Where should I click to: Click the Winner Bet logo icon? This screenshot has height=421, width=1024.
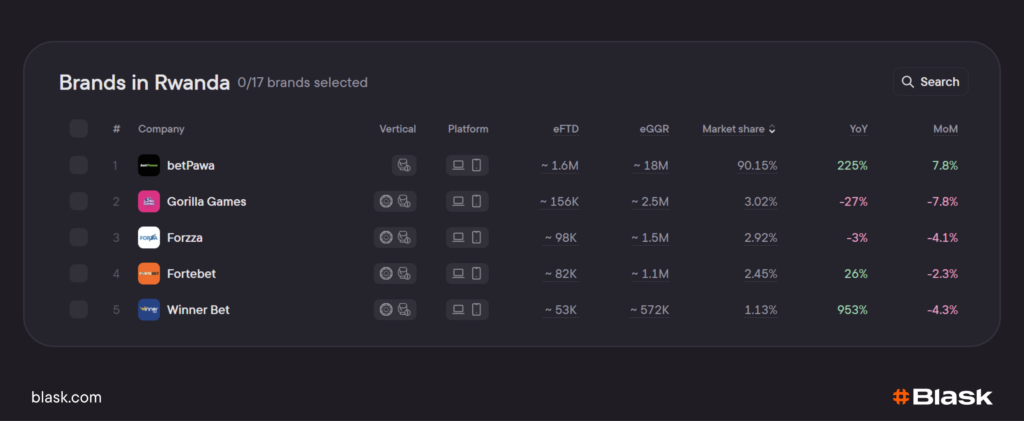click(x=149, y=309)
